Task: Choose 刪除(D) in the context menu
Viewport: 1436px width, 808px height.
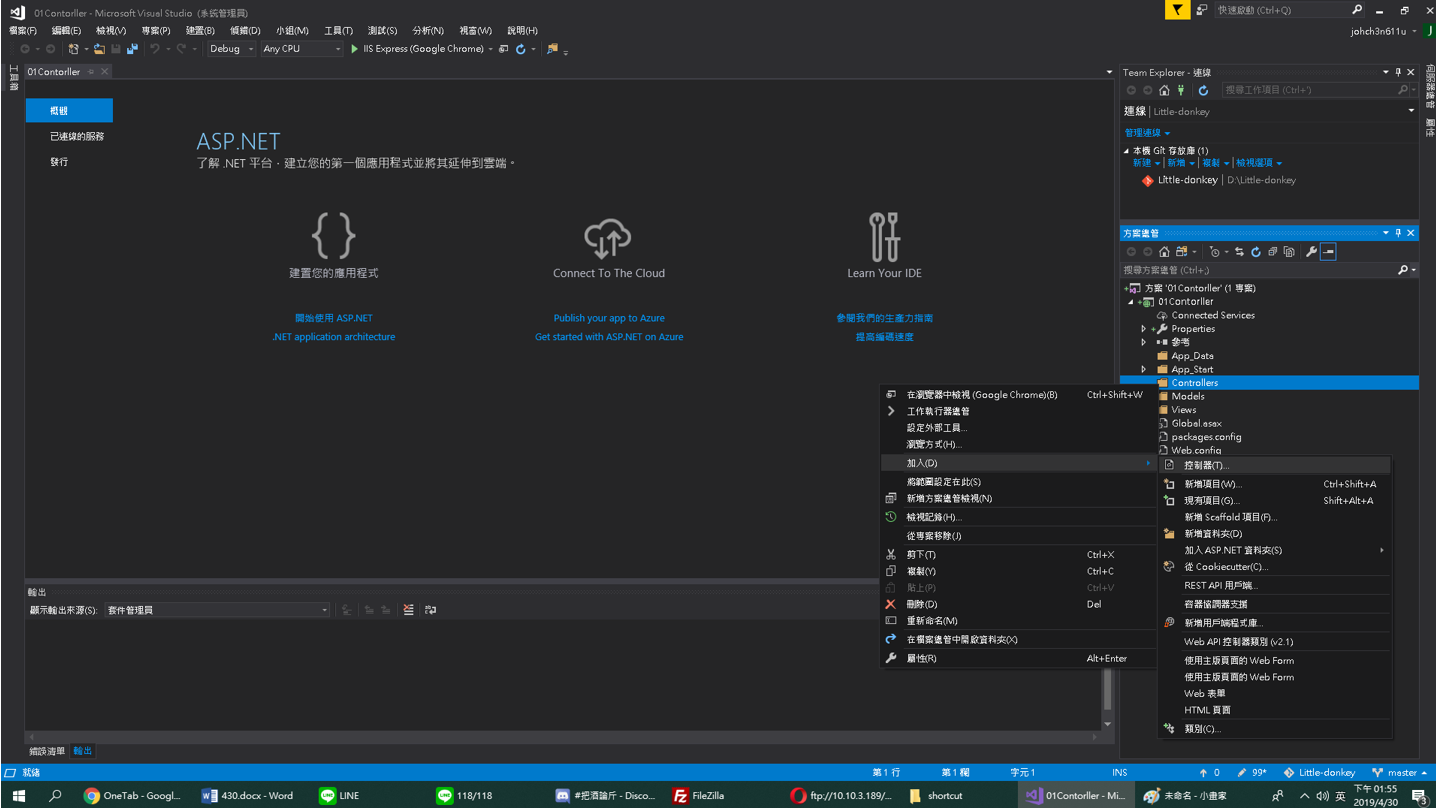Action: click(1017, 604)
